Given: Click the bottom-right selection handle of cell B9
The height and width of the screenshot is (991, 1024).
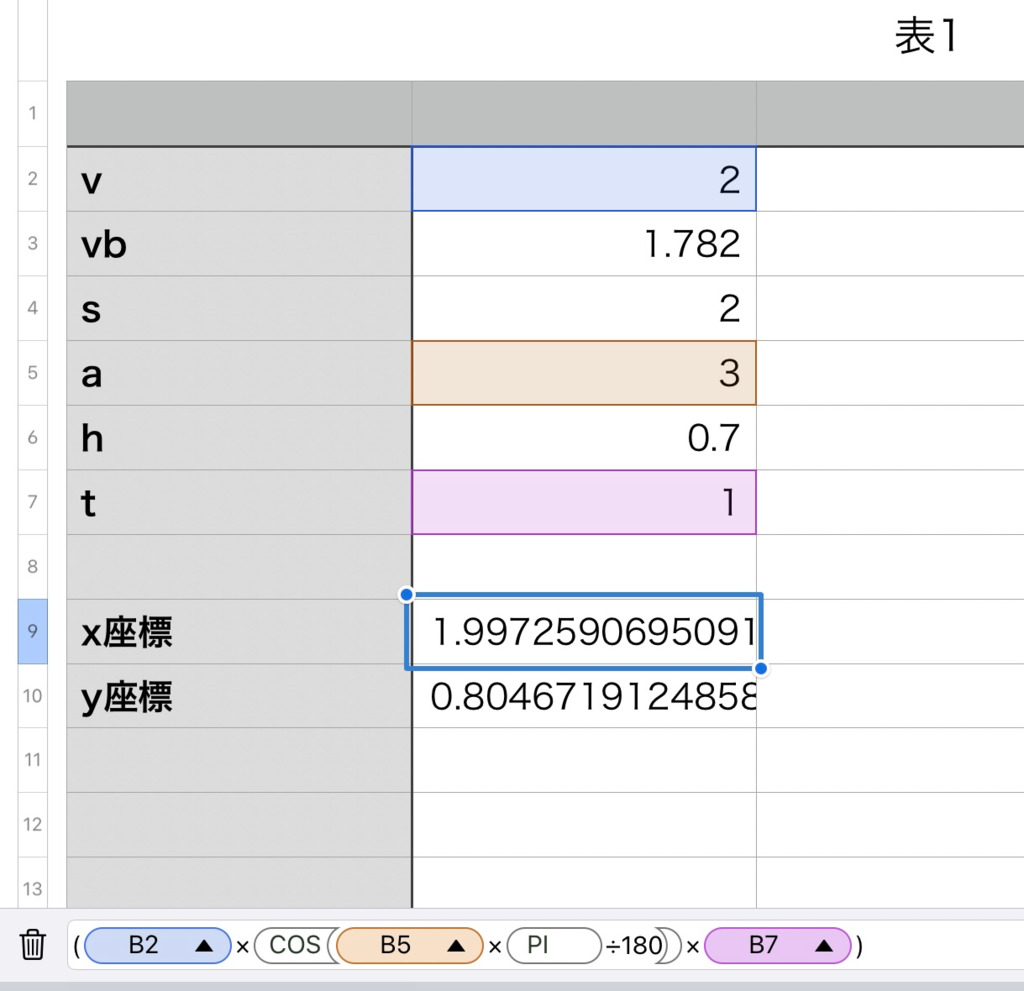Looking at the screenshot, I should coord(761,668).
